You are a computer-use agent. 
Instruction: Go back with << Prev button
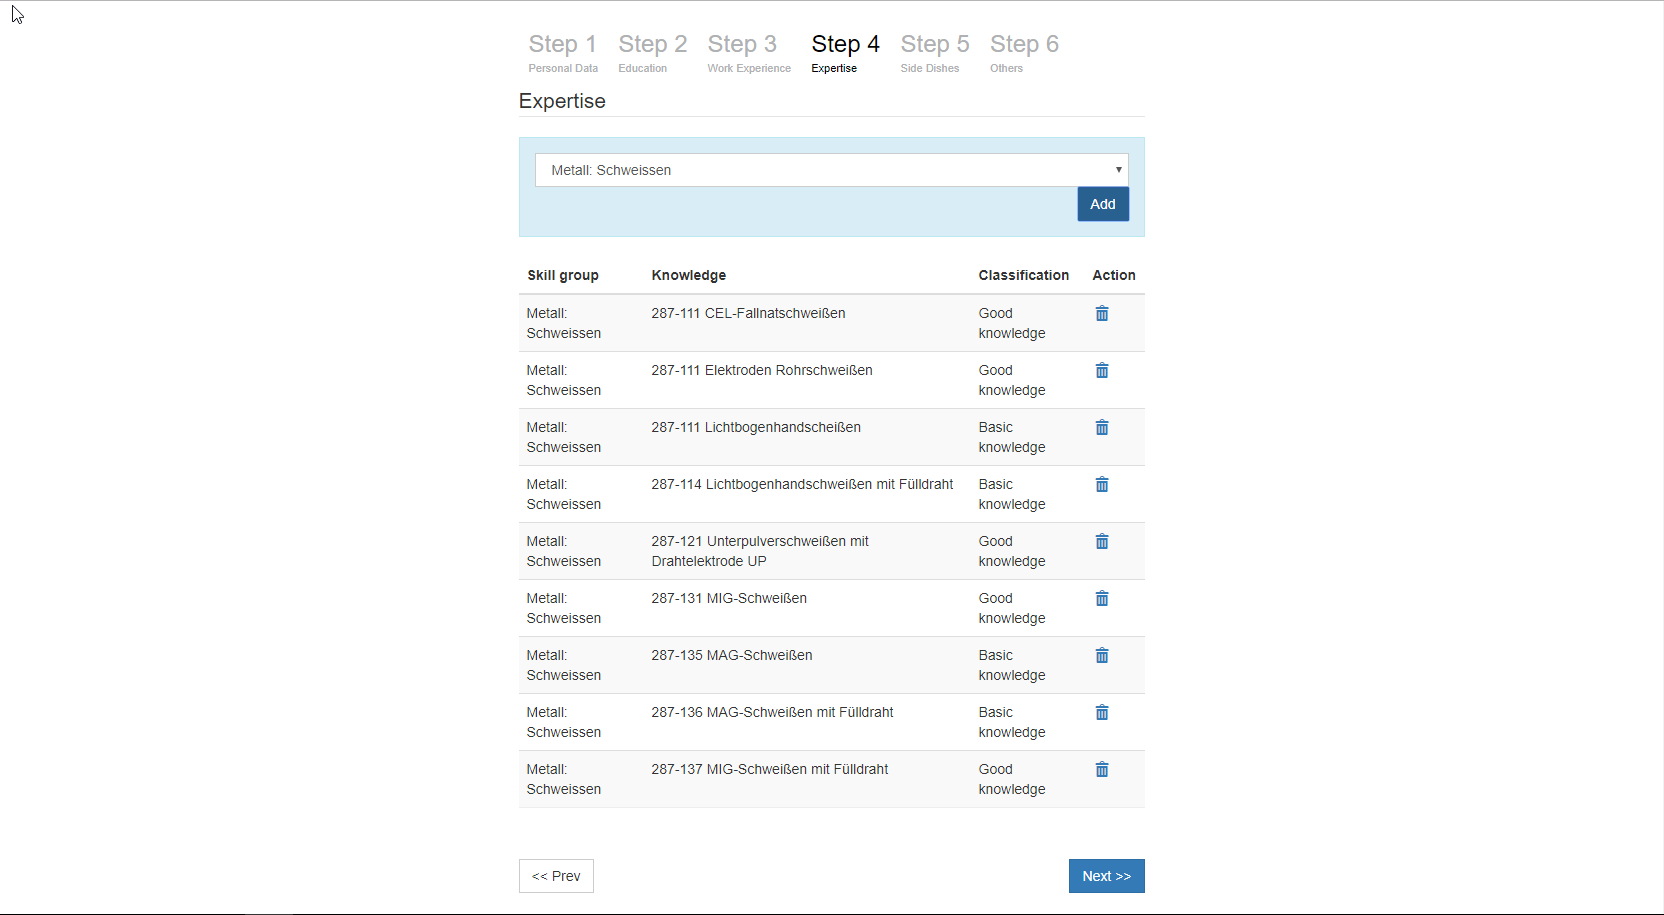556,876
